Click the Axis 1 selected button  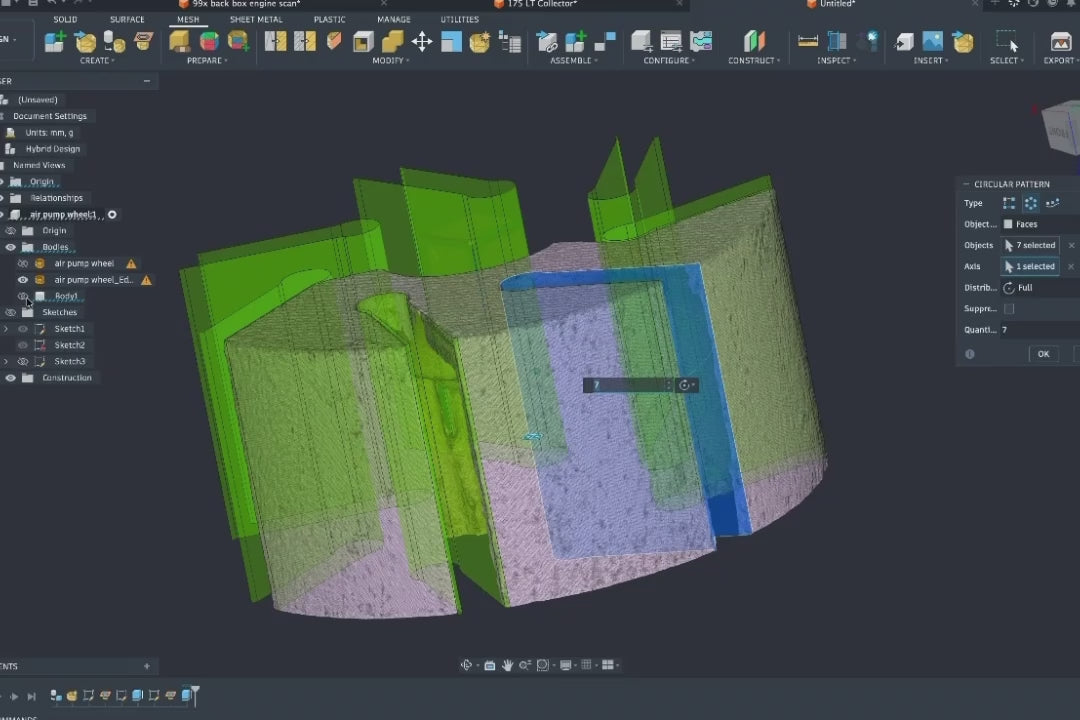tap(1030, 267)
